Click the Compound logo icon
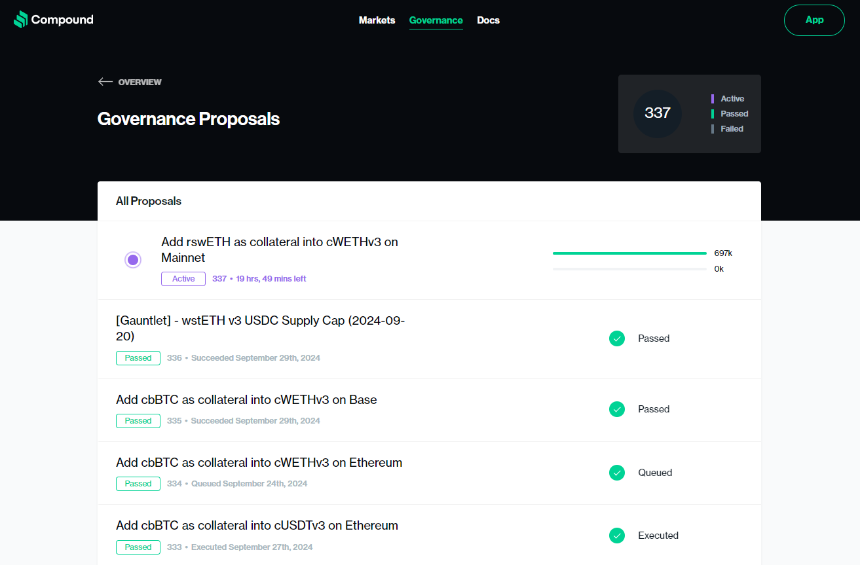 pyautogui.click(x=21, y=20)
